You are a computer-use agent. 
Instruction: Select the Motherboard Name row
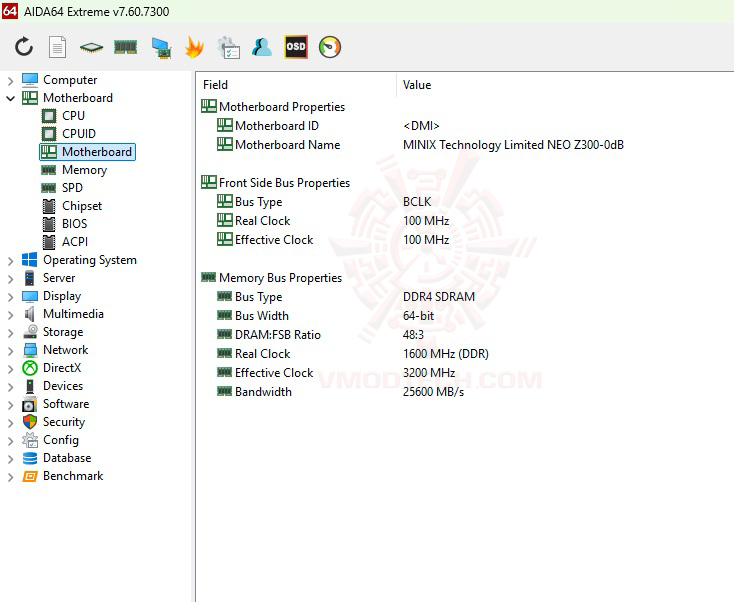[420, 145]
